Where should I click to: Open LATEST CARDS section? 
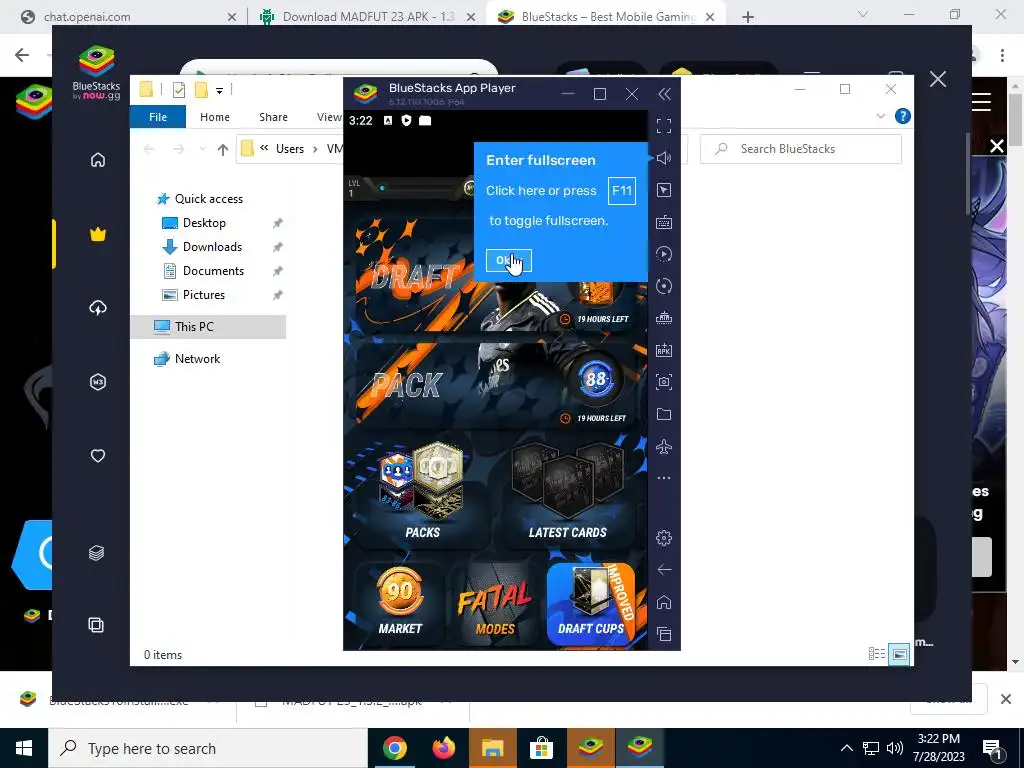(568, 495)
